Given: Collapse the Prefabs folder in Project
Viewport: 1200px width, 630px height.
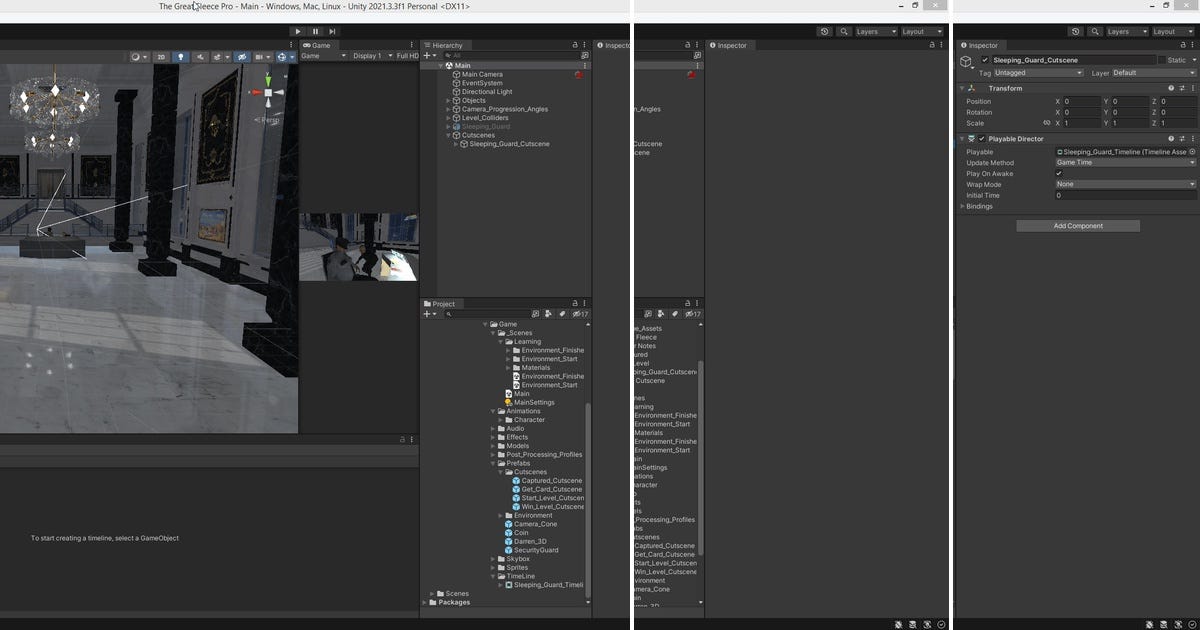Looking at the screenshot, I should 490,463.
